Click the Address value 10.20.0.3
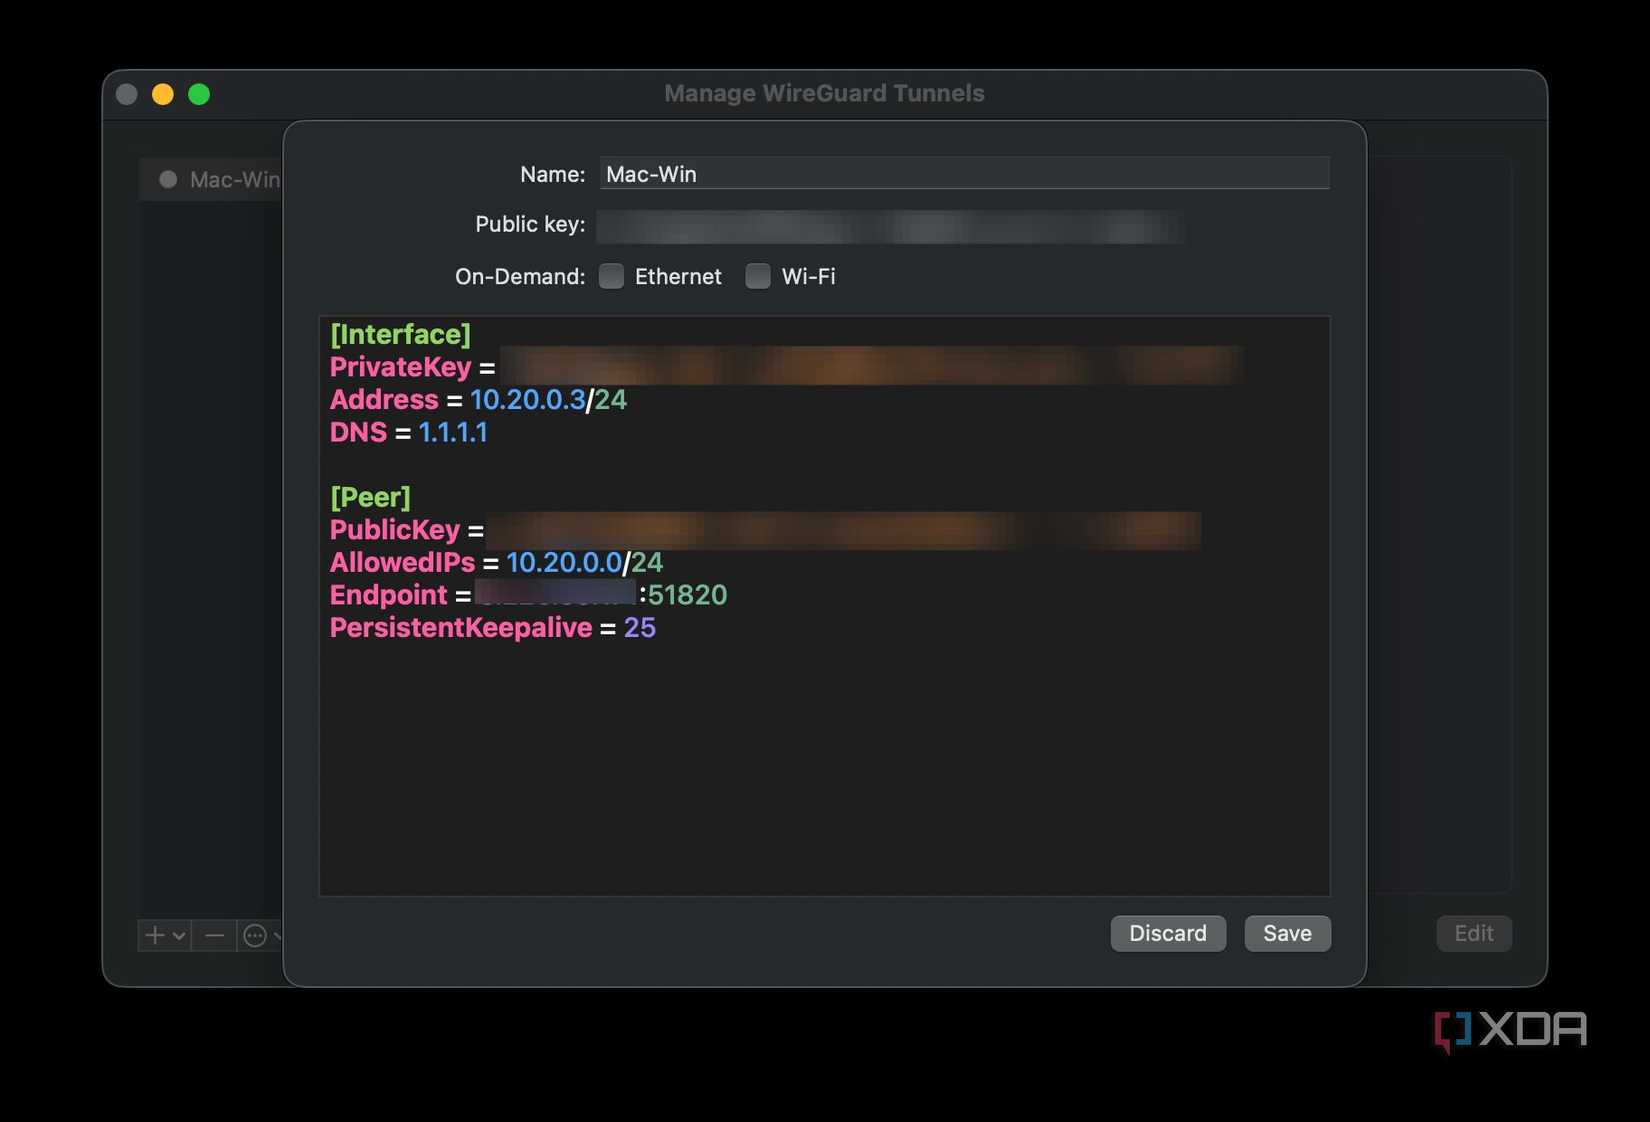The height and width of the screenshot is (1122, 1650). (x=527, y=400)
